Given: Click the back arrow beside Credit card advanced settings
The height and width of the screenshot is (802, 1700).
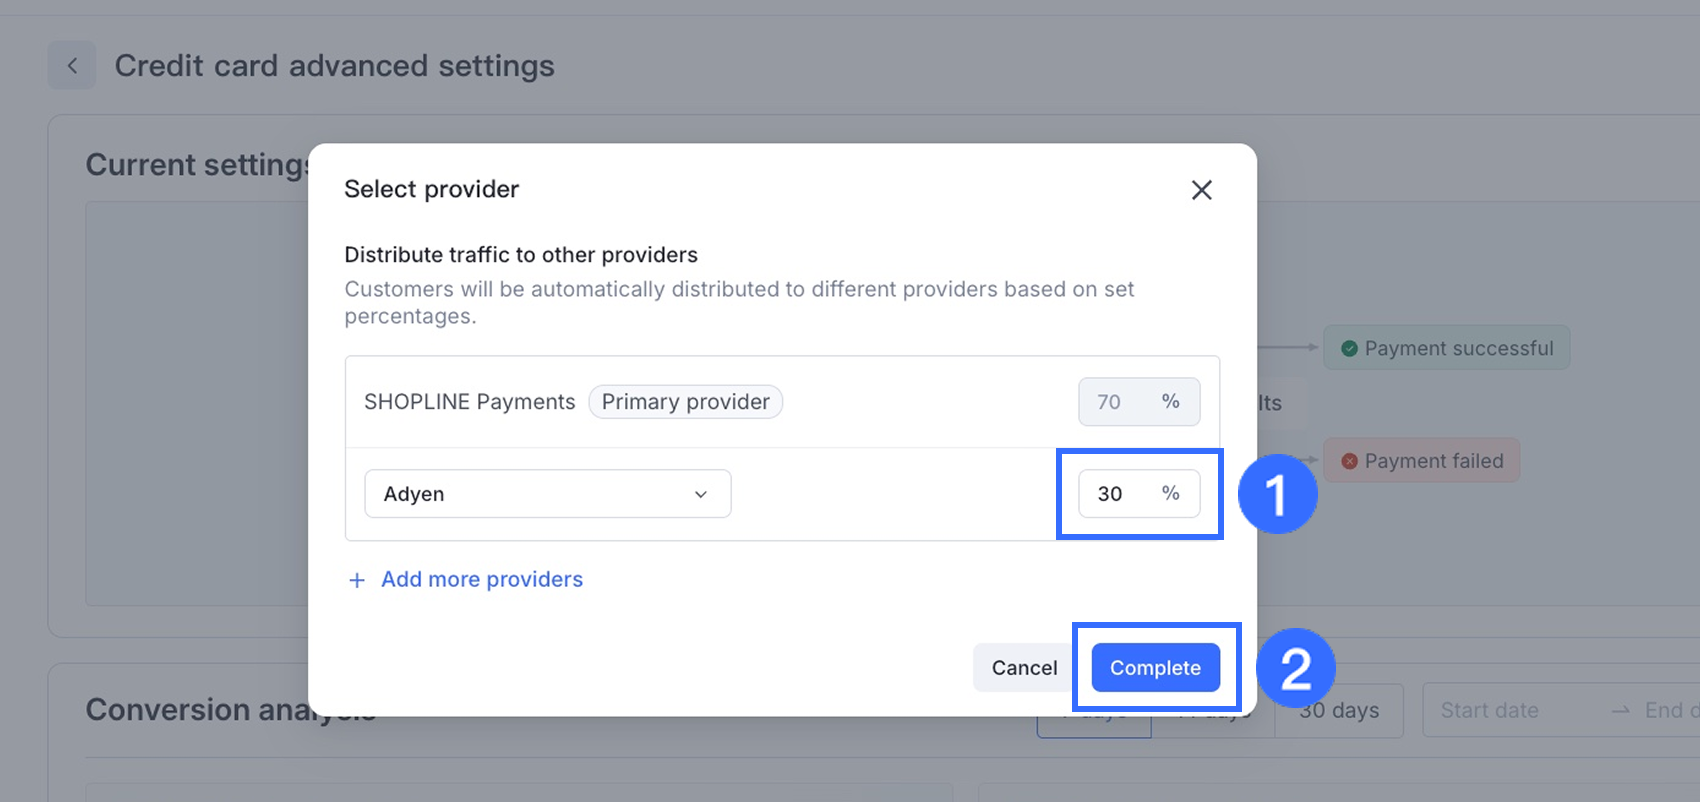Looking at the screenshot, I should point(72,66).
